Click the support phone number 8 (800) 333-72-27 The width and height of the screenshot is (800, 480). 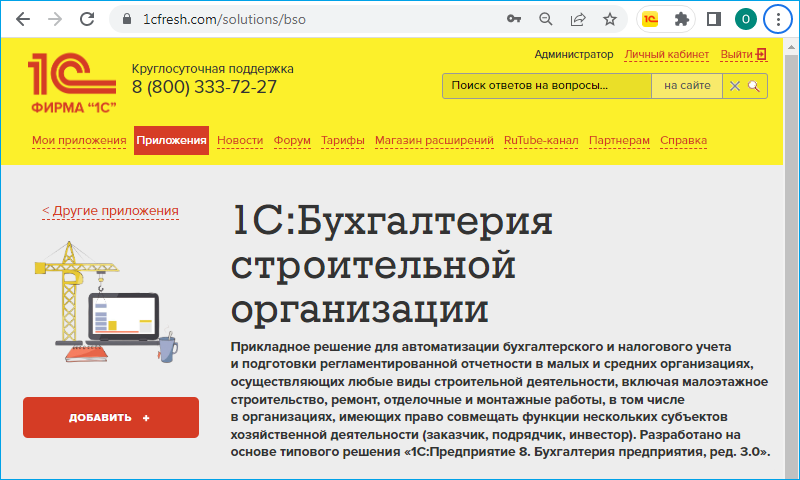point(204,87)
